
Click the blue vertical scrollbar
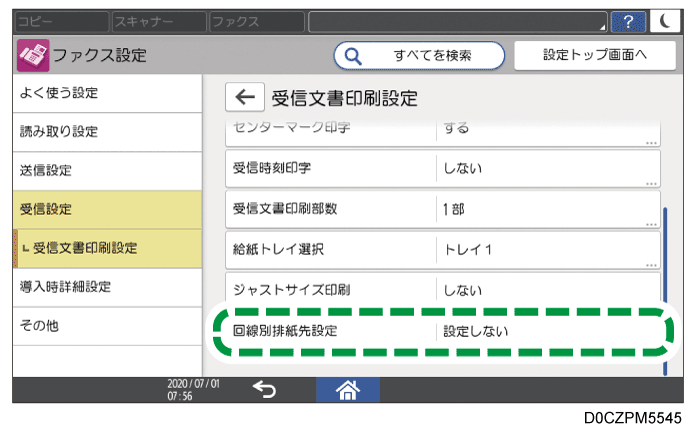665,291
